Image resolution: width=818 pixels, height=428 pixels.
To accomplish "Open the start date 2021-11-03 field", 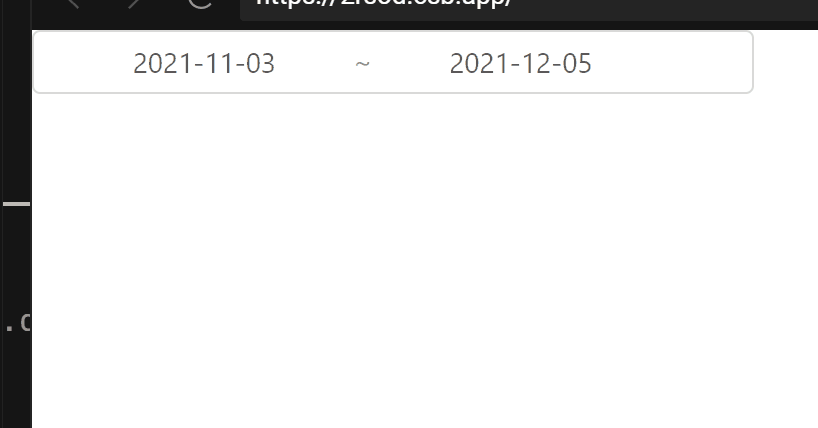I will [x=204, y=64].
